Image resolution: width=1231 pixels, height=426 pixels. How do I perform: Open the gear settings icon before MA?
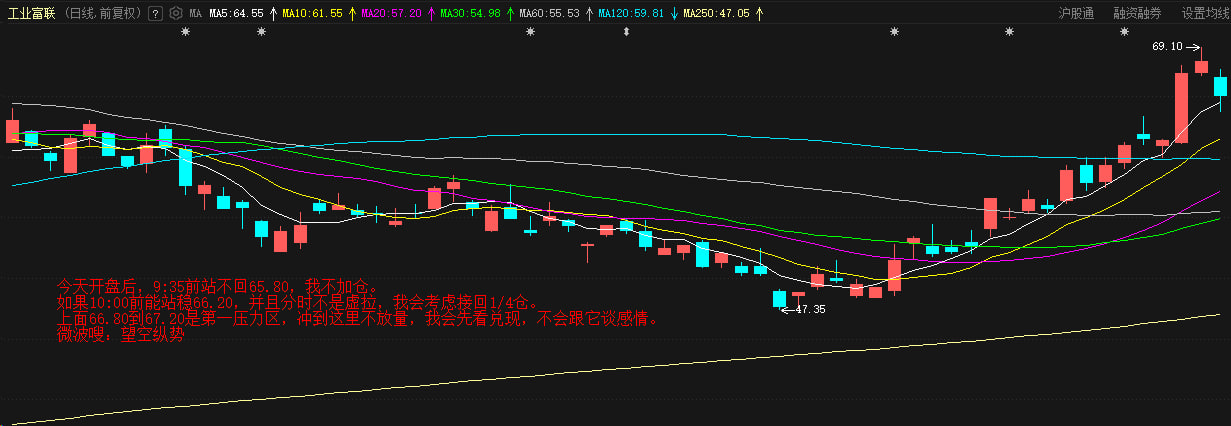(x=176, y=14)
